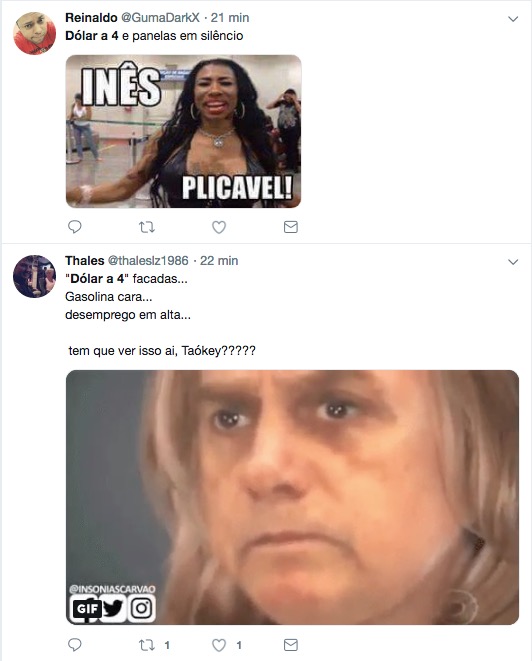Visit the @thaleslz1986 handle link

148,261
